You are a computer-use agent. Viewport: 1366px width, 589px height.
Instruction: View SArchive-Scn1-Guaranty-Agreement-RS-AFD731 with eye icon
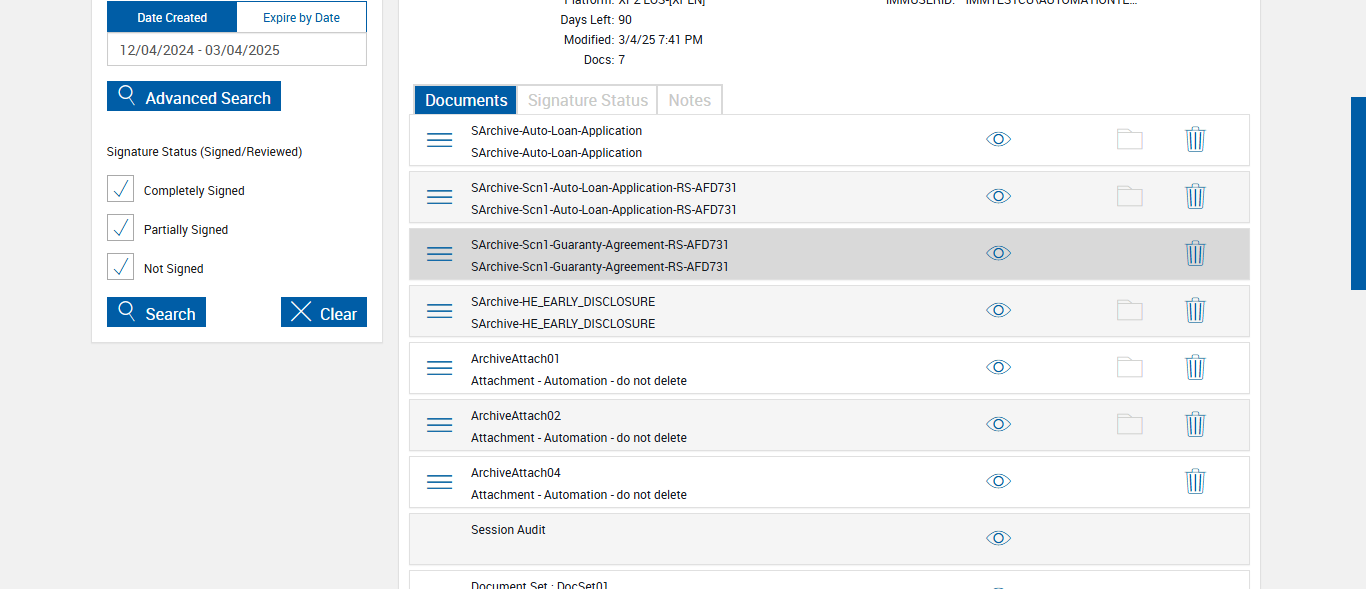[x=998, y=253]
